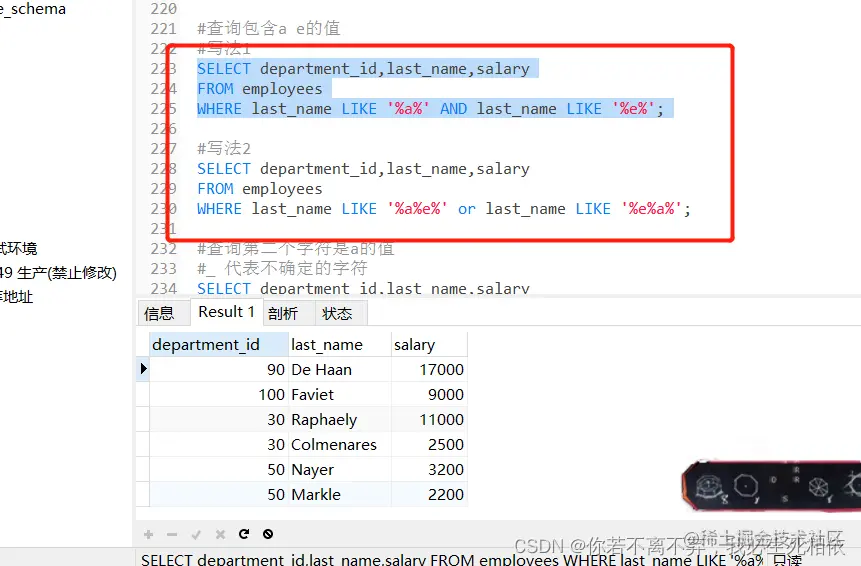Click department_id 30 in Colmenares row
This screenshot has height=566, width=861.
[x=219, y=445]
